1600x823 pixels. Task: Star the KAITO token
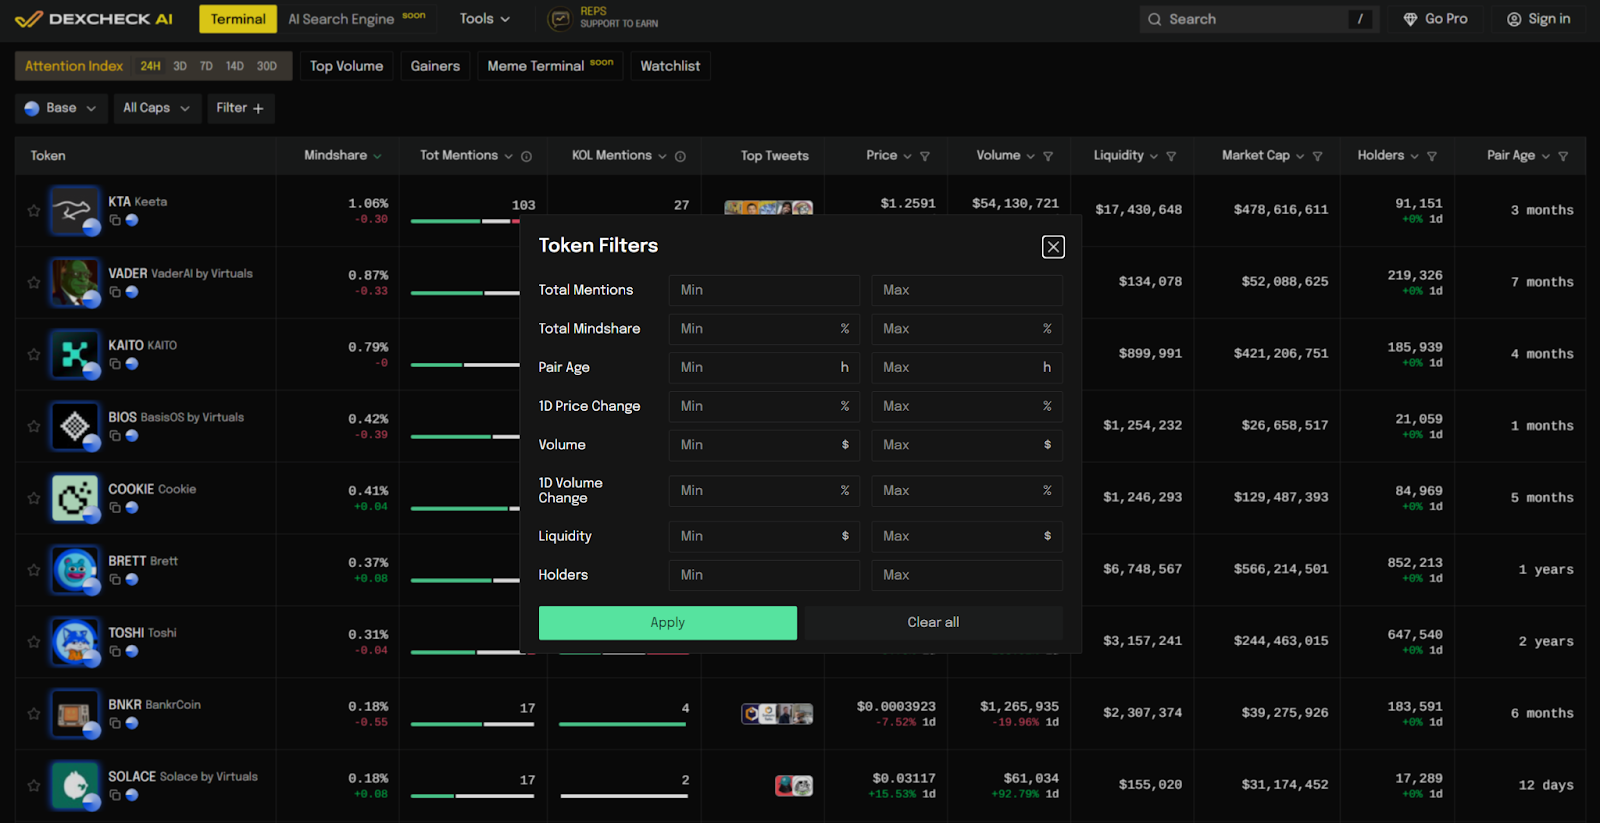click(34, 355)
